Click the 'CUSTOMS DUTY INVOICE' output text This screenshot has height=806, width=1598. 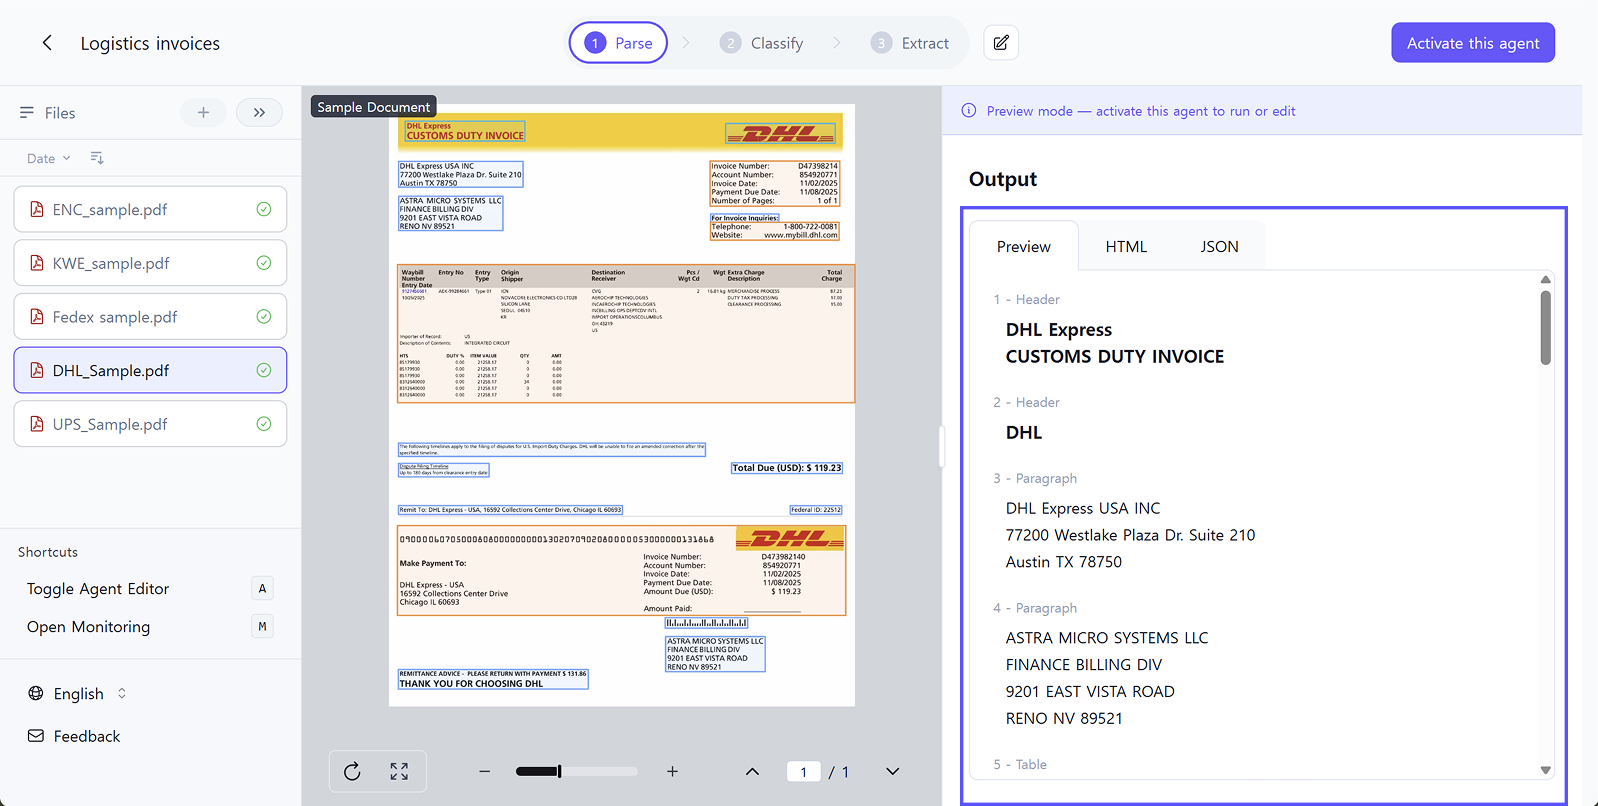1114,356
